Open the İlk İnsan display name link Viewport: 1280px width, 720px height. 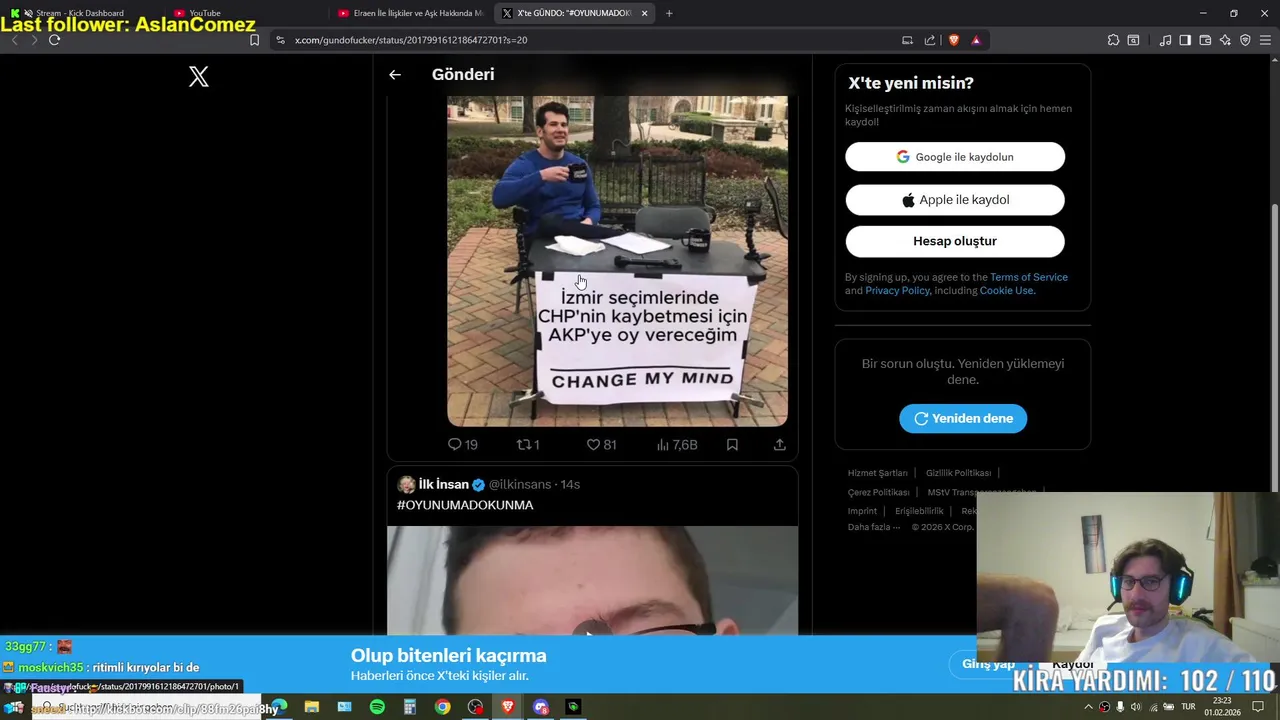[443, 484]
